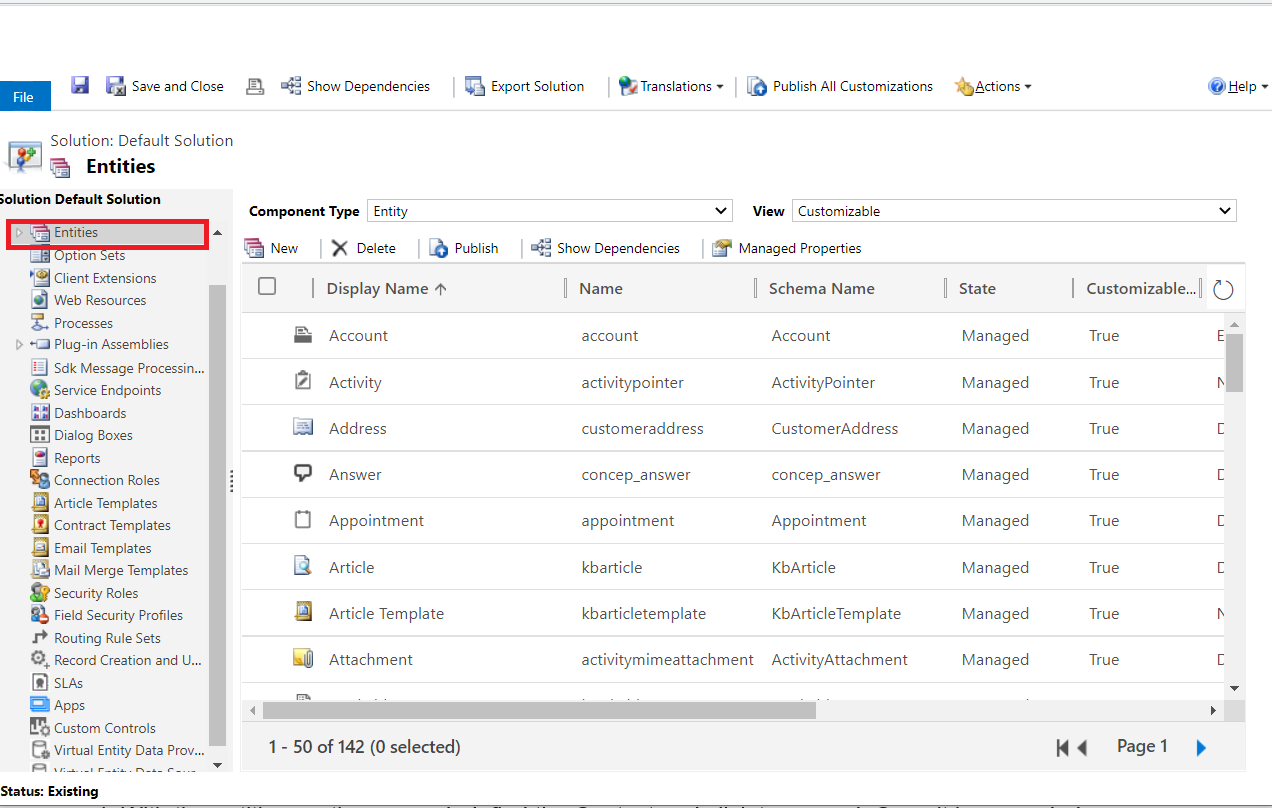This screenshot has height=808, width=1286.
Task: Open the Help menu
Action: coord(1237,86)
